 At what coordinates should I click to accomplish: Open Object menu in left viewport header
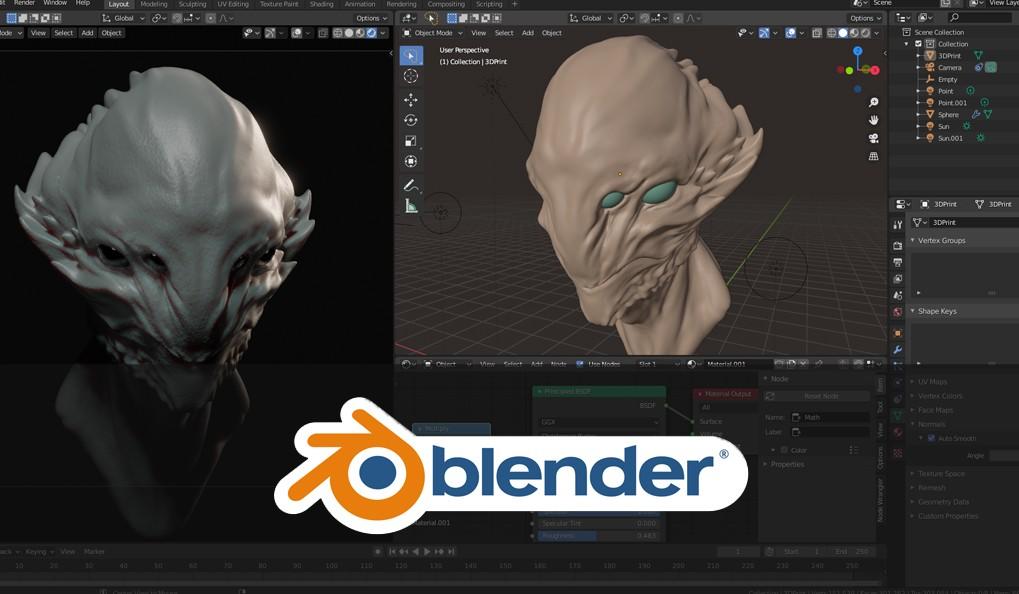pyautogui.click(x=111, y=32)
